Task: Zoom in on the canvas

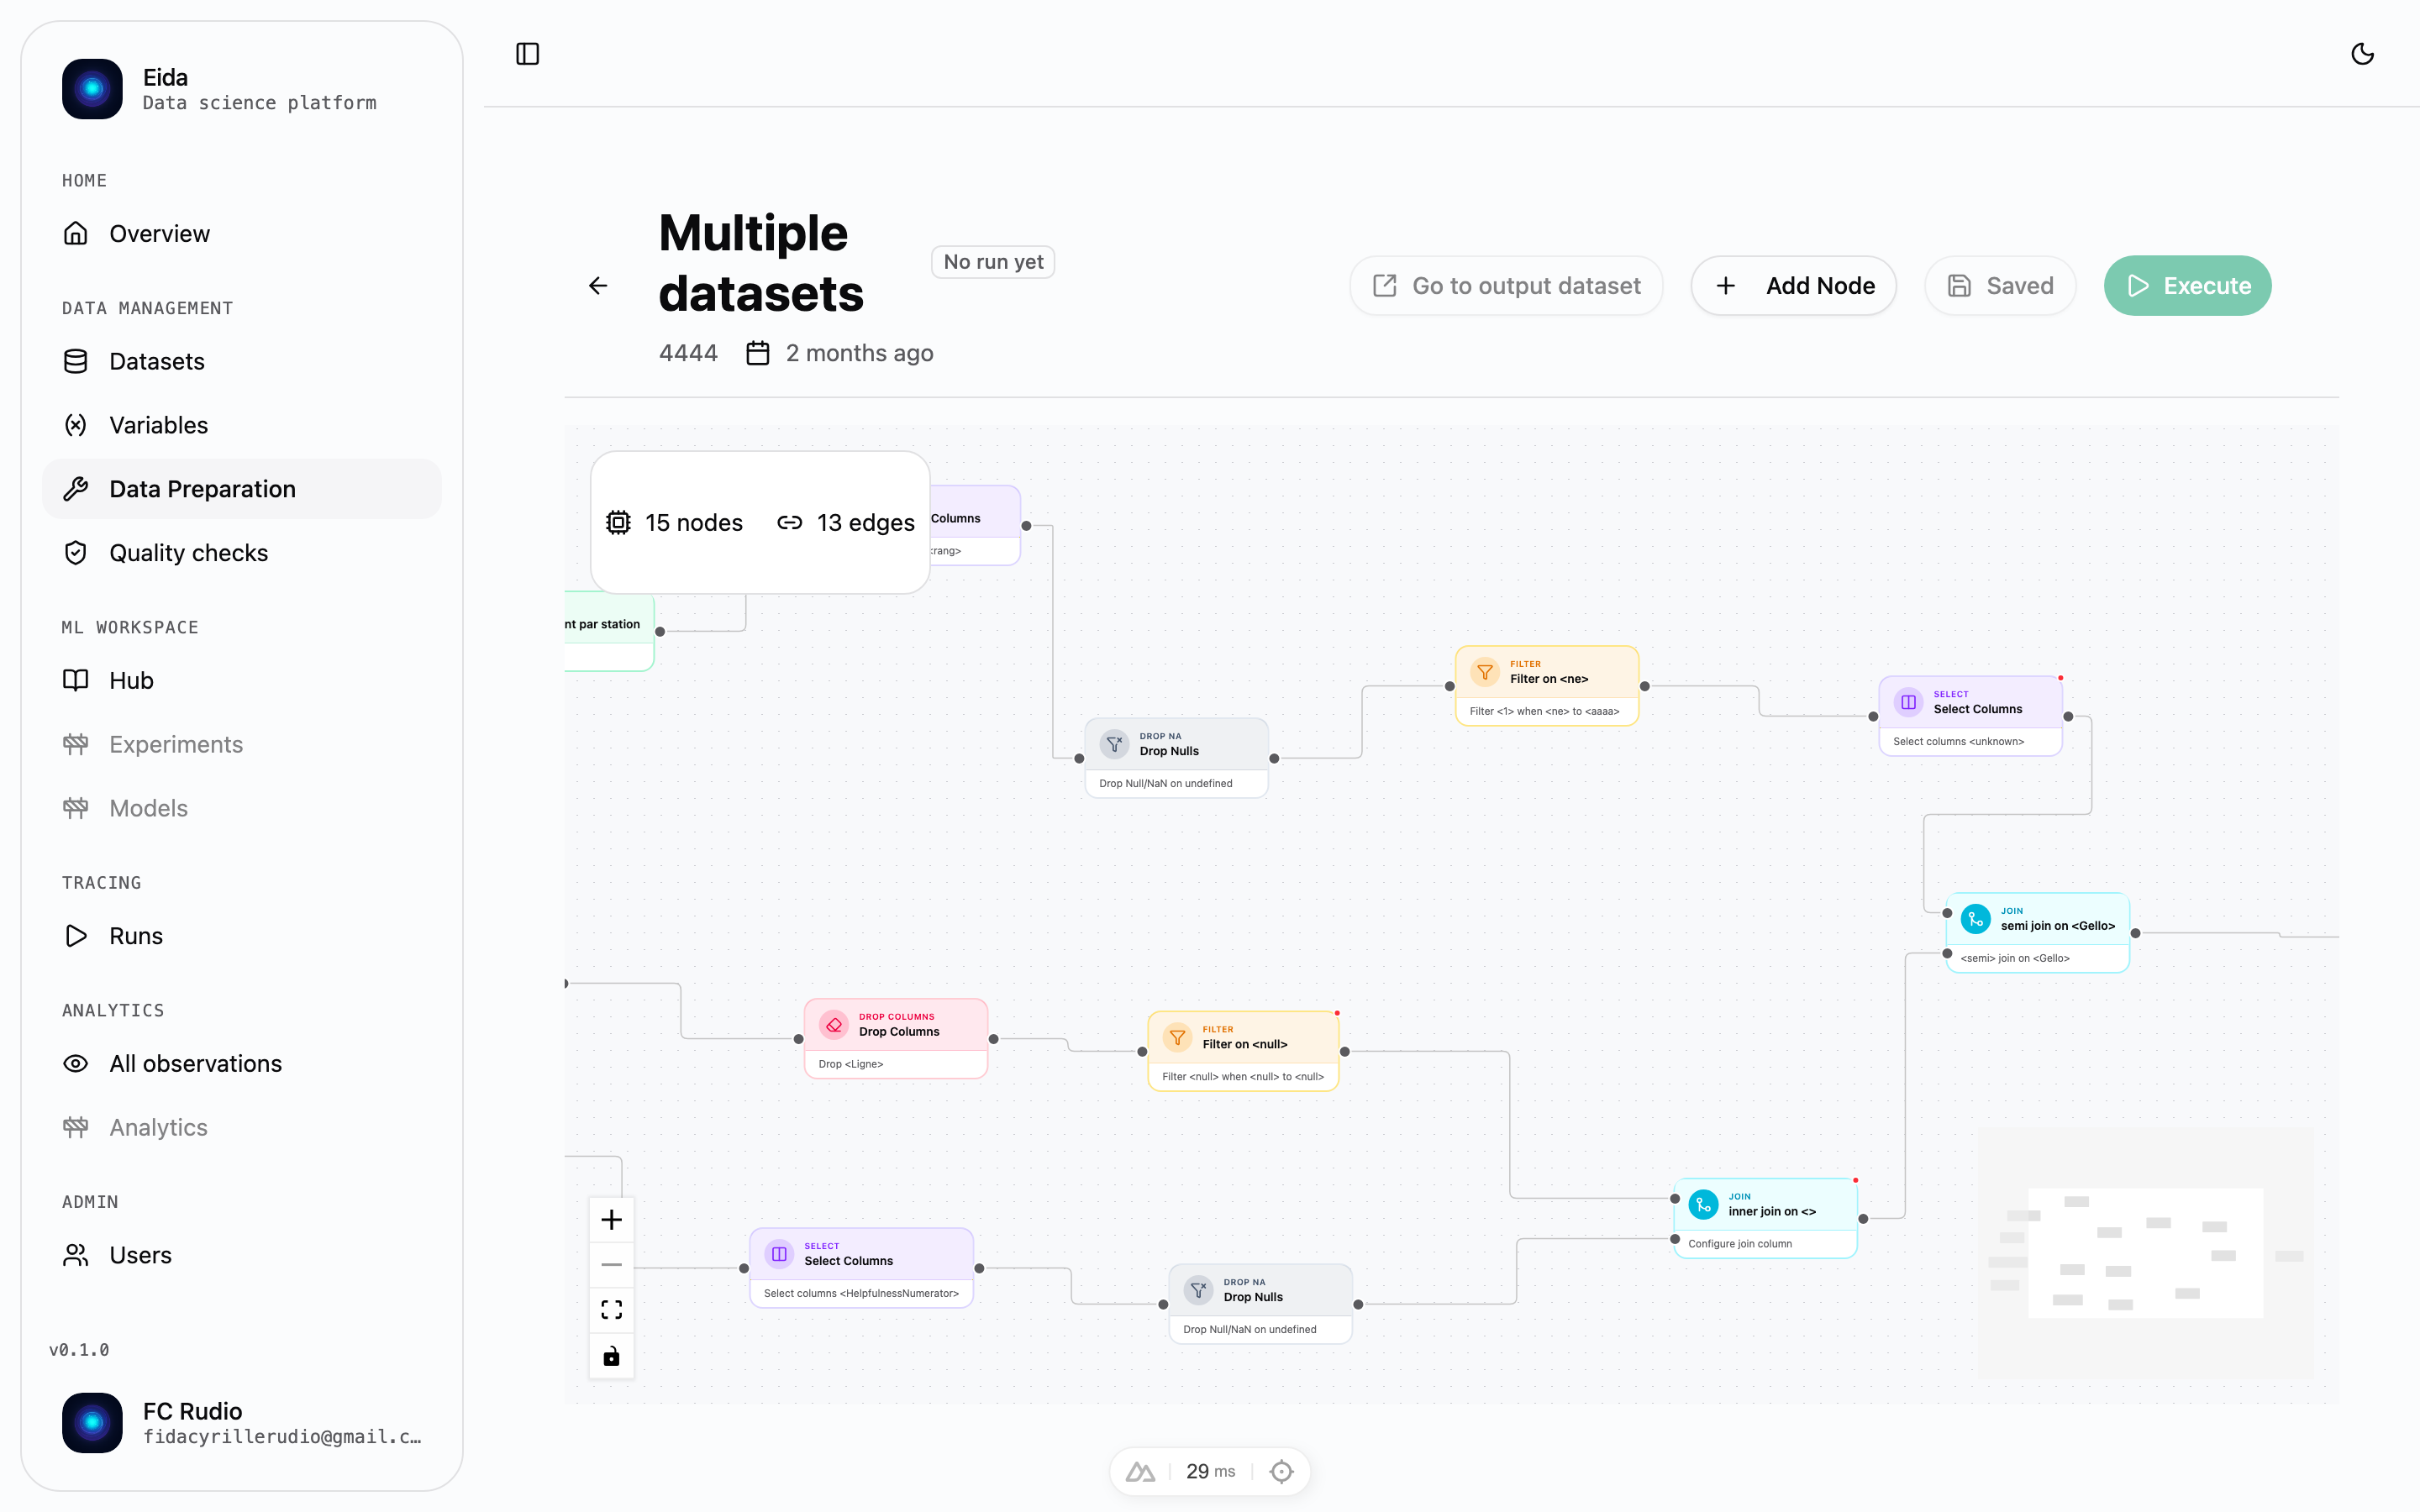Action: (x=611, y=1220)
